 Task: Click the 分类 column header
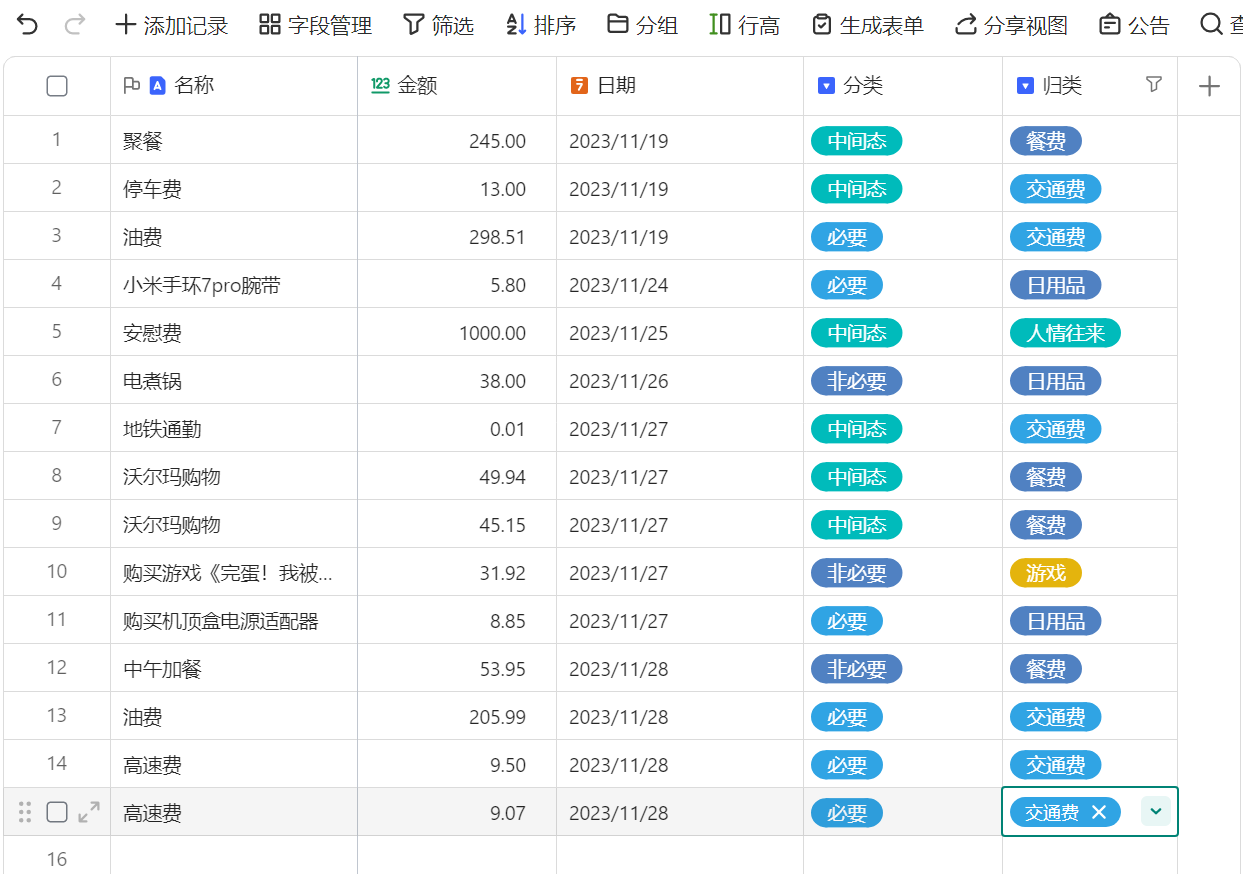[x=862, y=86]
